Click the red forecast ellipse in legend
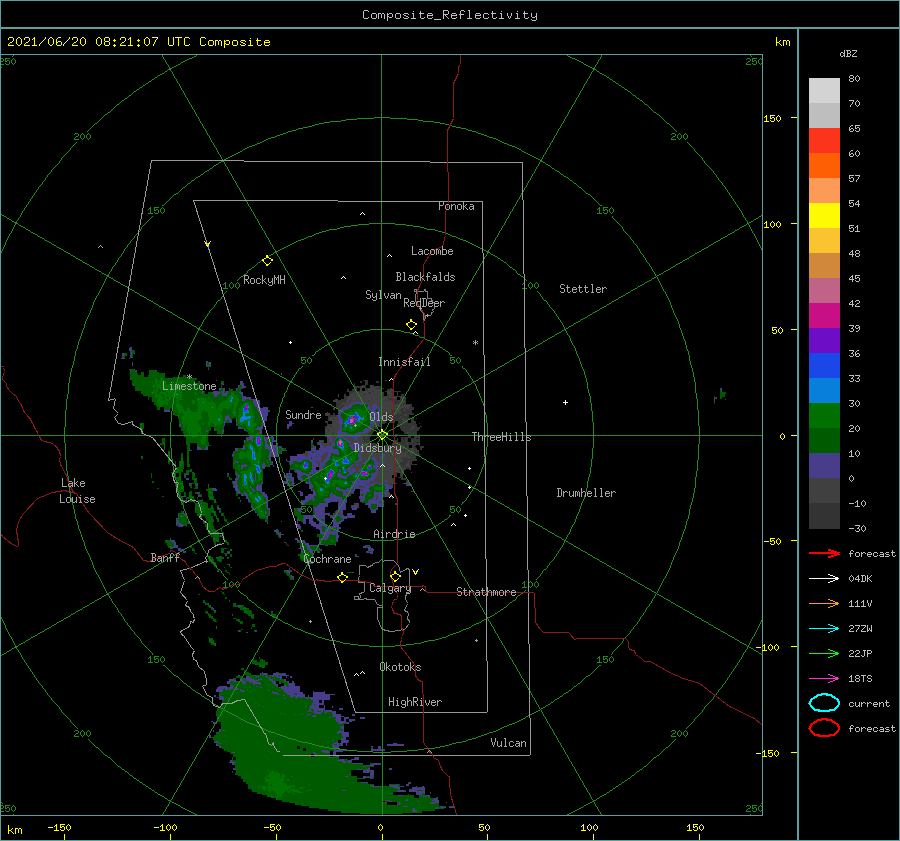 pyautogui.click(x=824, y=728)
